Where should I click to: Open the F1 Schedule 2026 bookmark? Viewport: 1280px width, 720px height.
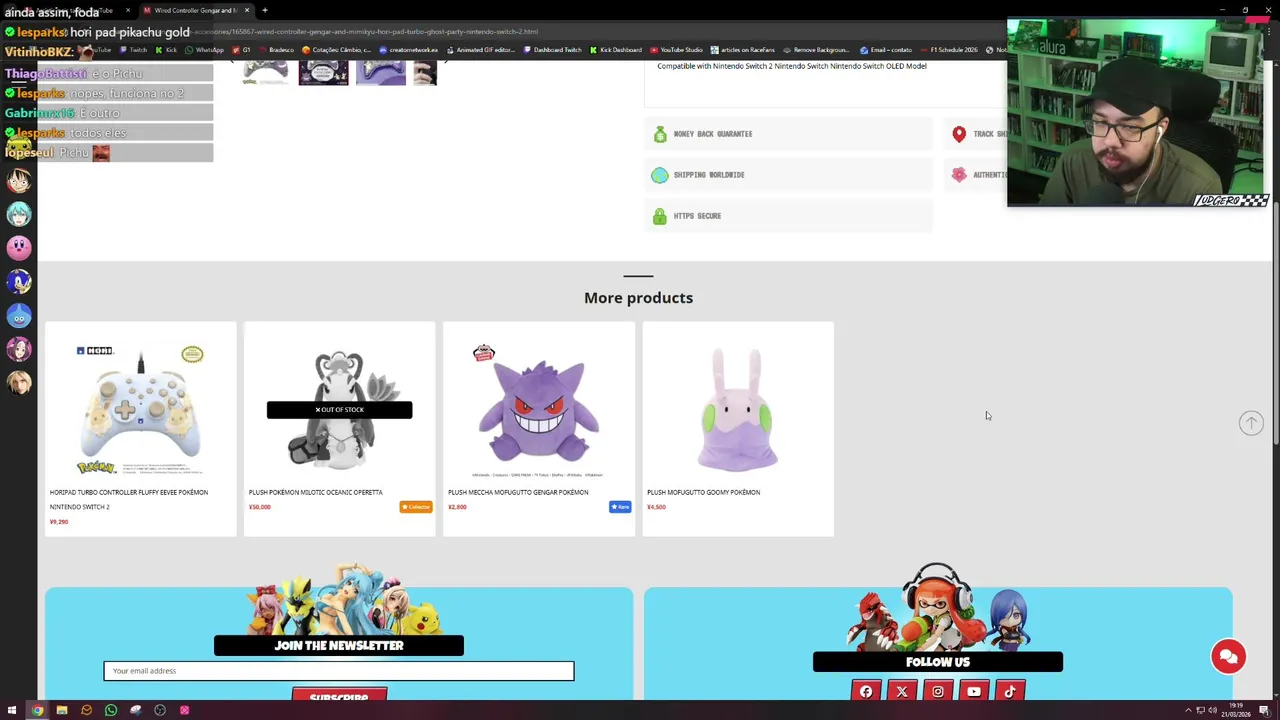pyautogui.click(x=950, y=50)
